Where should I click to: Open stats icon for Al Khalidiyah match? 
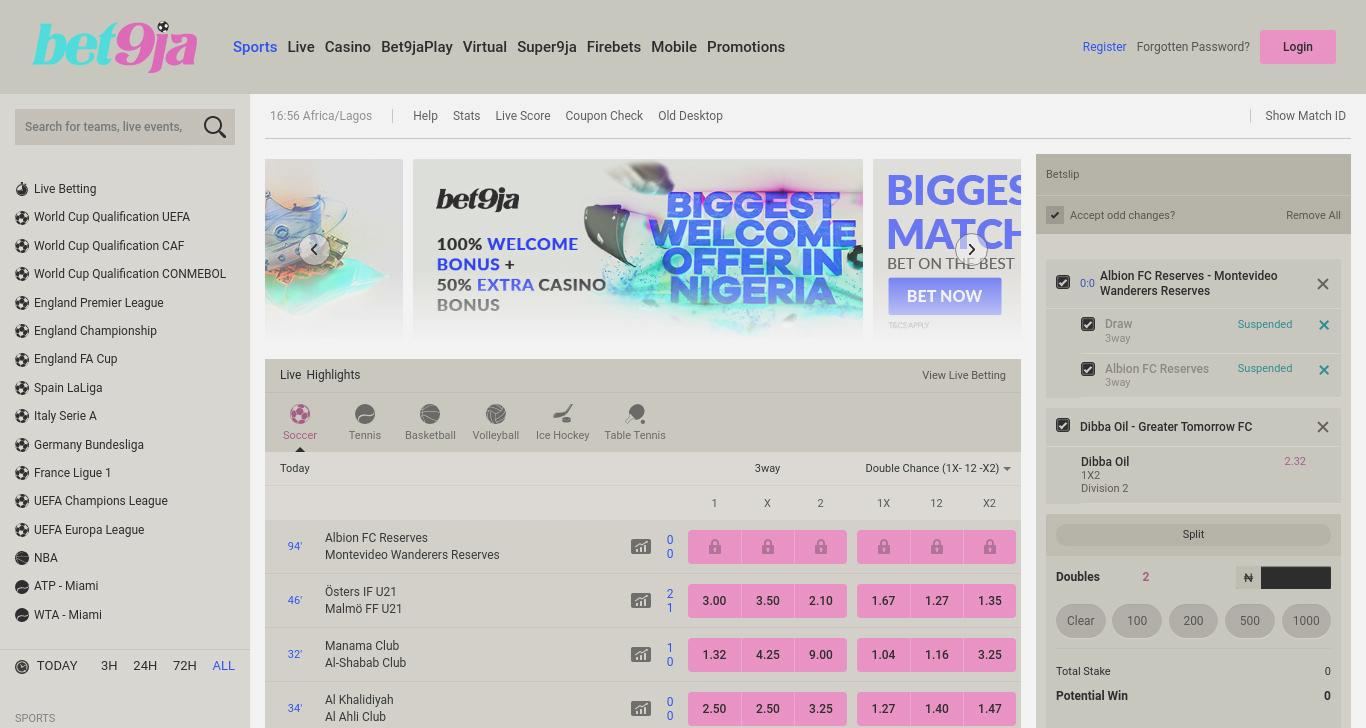[x=640, y=709]
